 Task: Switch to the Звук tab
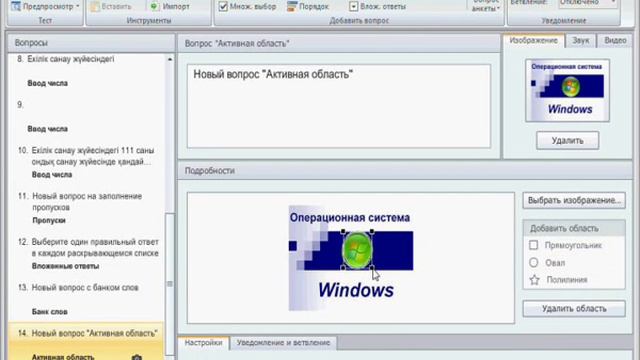pyautogui.click(x=580, y=40)
